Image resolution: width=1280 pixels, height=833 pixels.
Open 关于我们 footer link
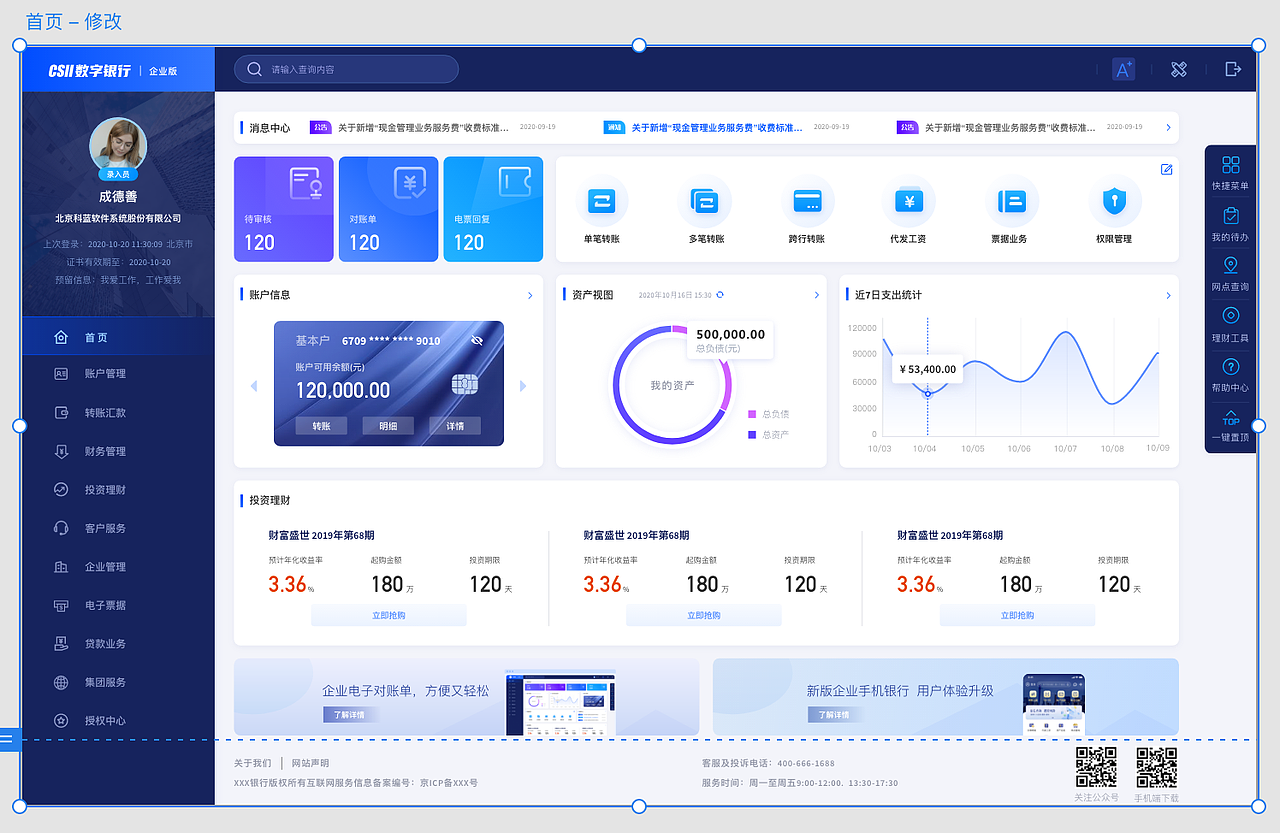252,763
